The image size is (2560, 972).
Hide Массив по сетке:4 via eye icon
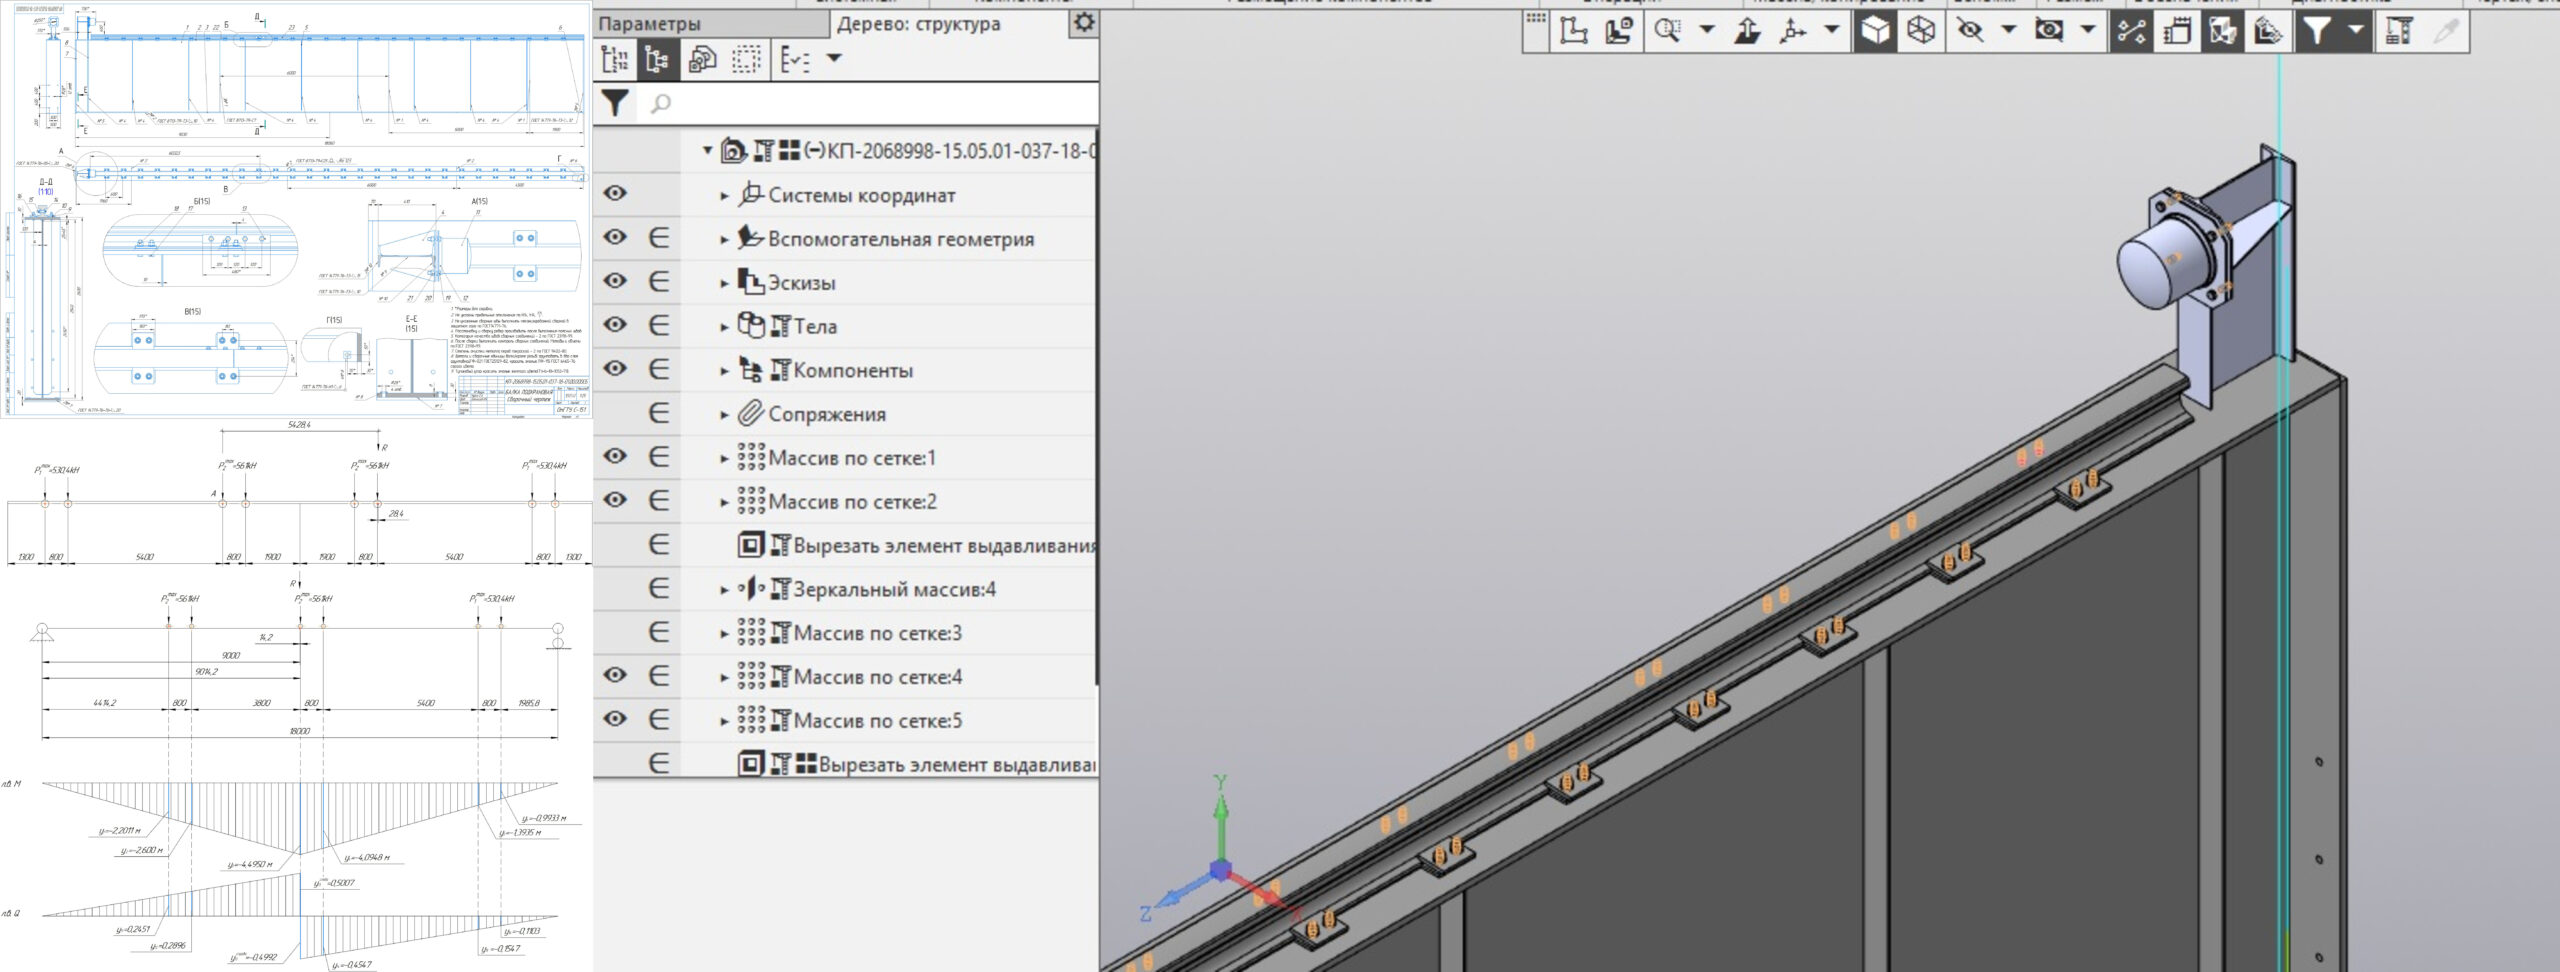(x=615, y=675)
